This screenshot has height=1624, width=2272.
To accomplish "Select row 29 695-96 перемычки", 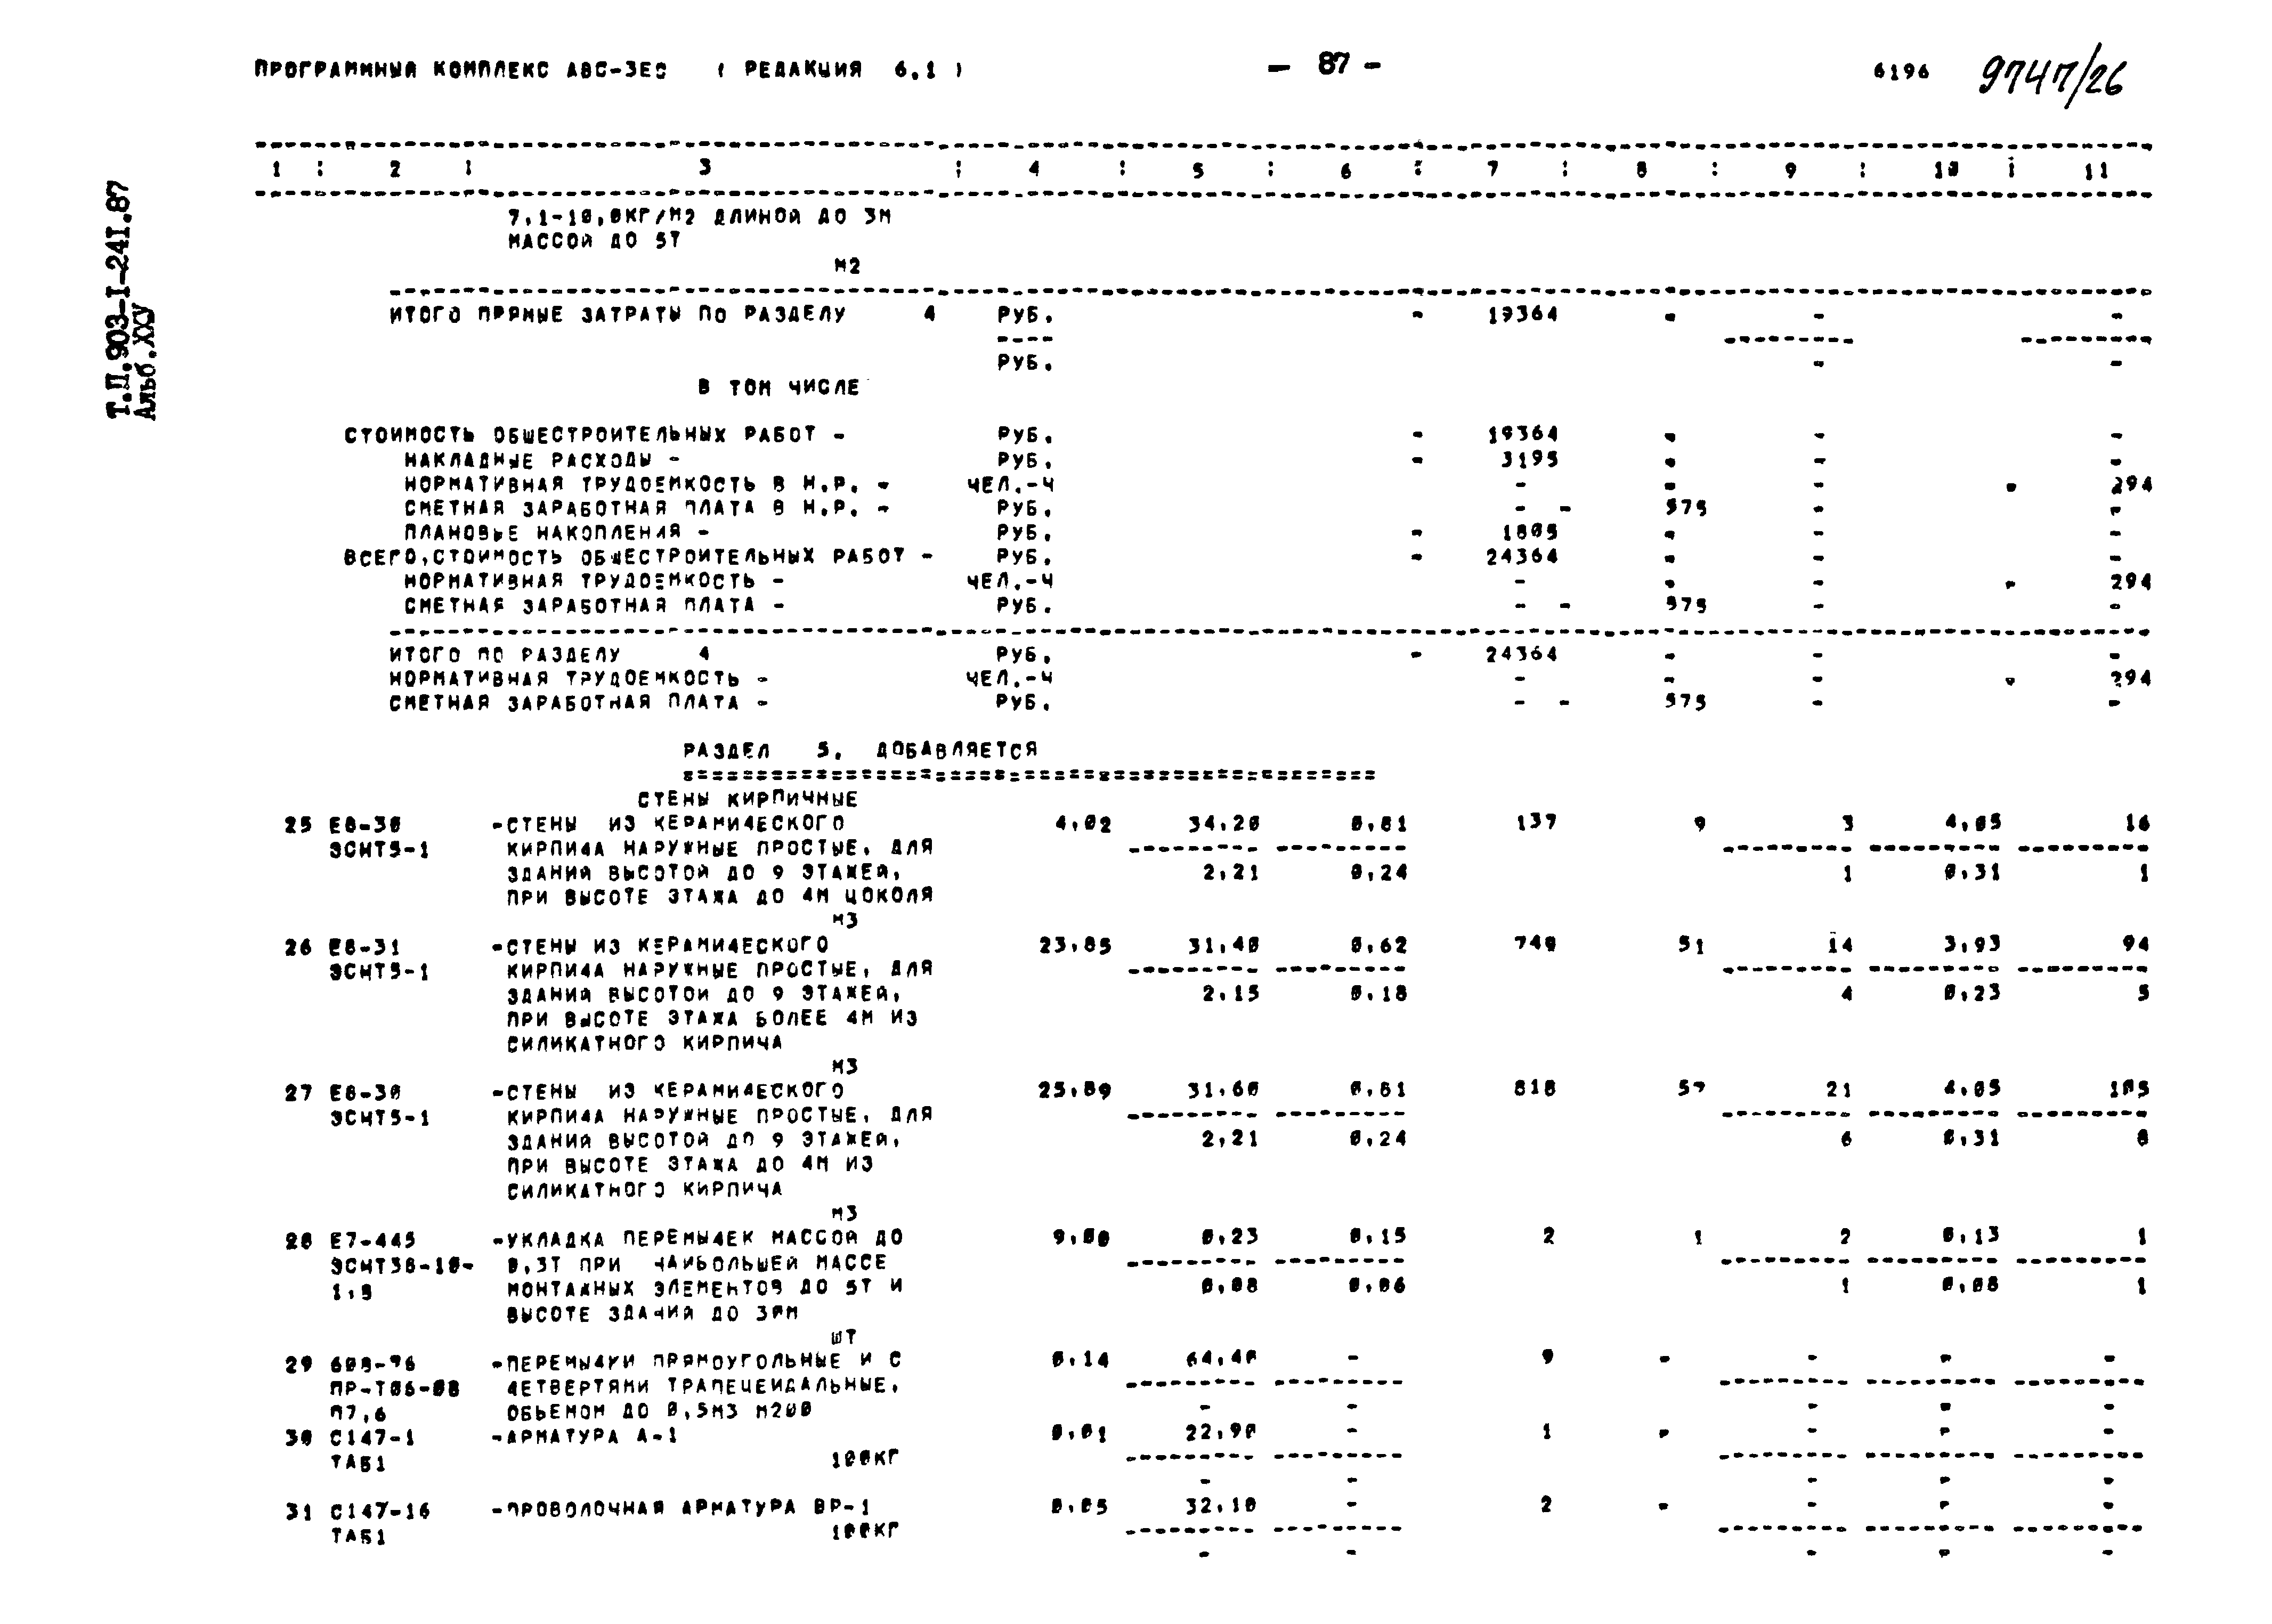I will click(x=703, y=1364).
